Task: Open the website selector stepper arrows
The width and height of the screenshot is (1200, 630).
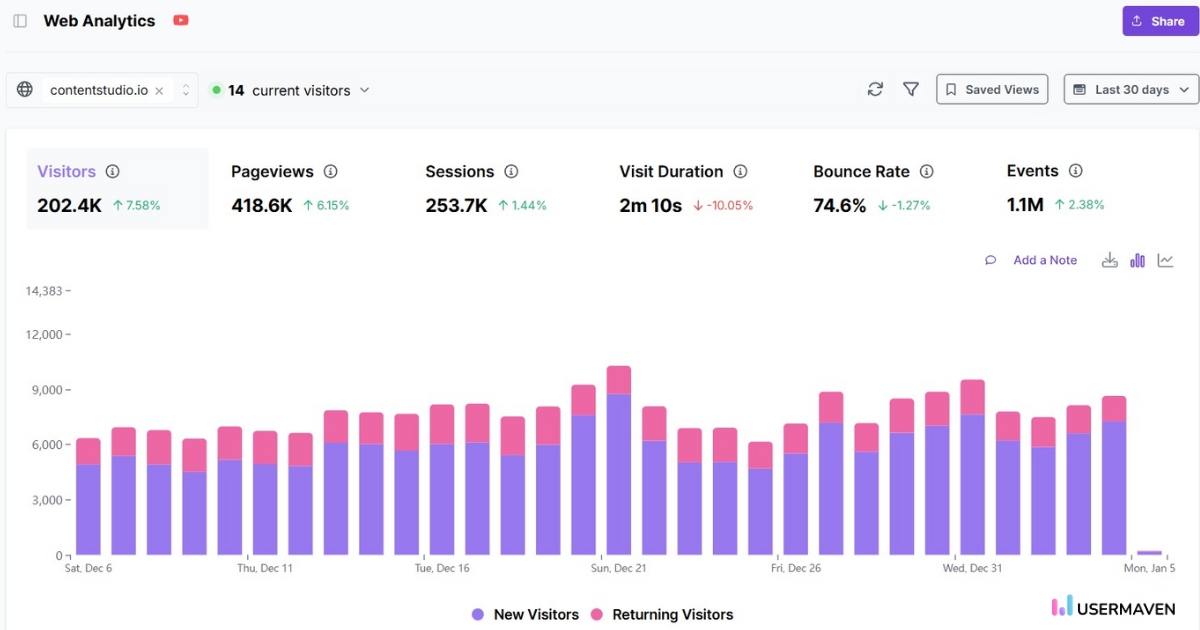Action: click(186, 89)
